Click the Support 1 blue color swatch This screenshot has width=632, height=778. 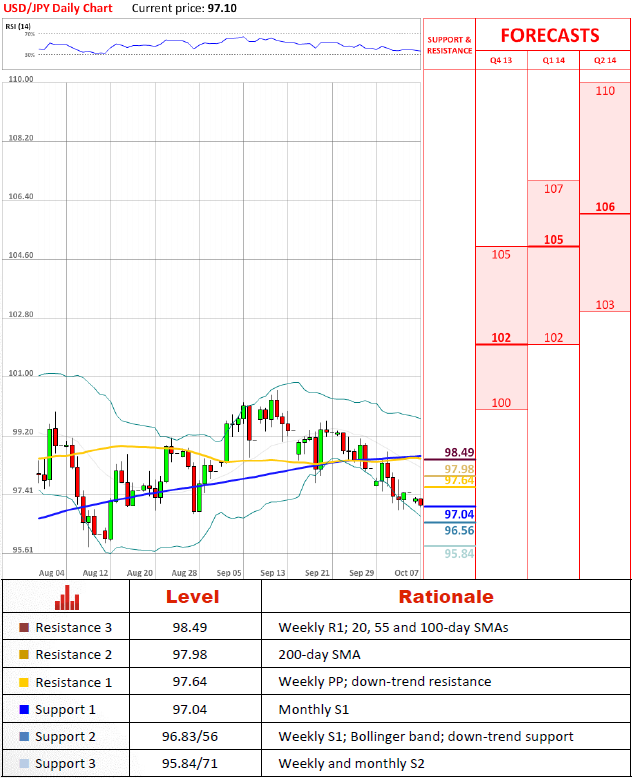coord(24,710)
